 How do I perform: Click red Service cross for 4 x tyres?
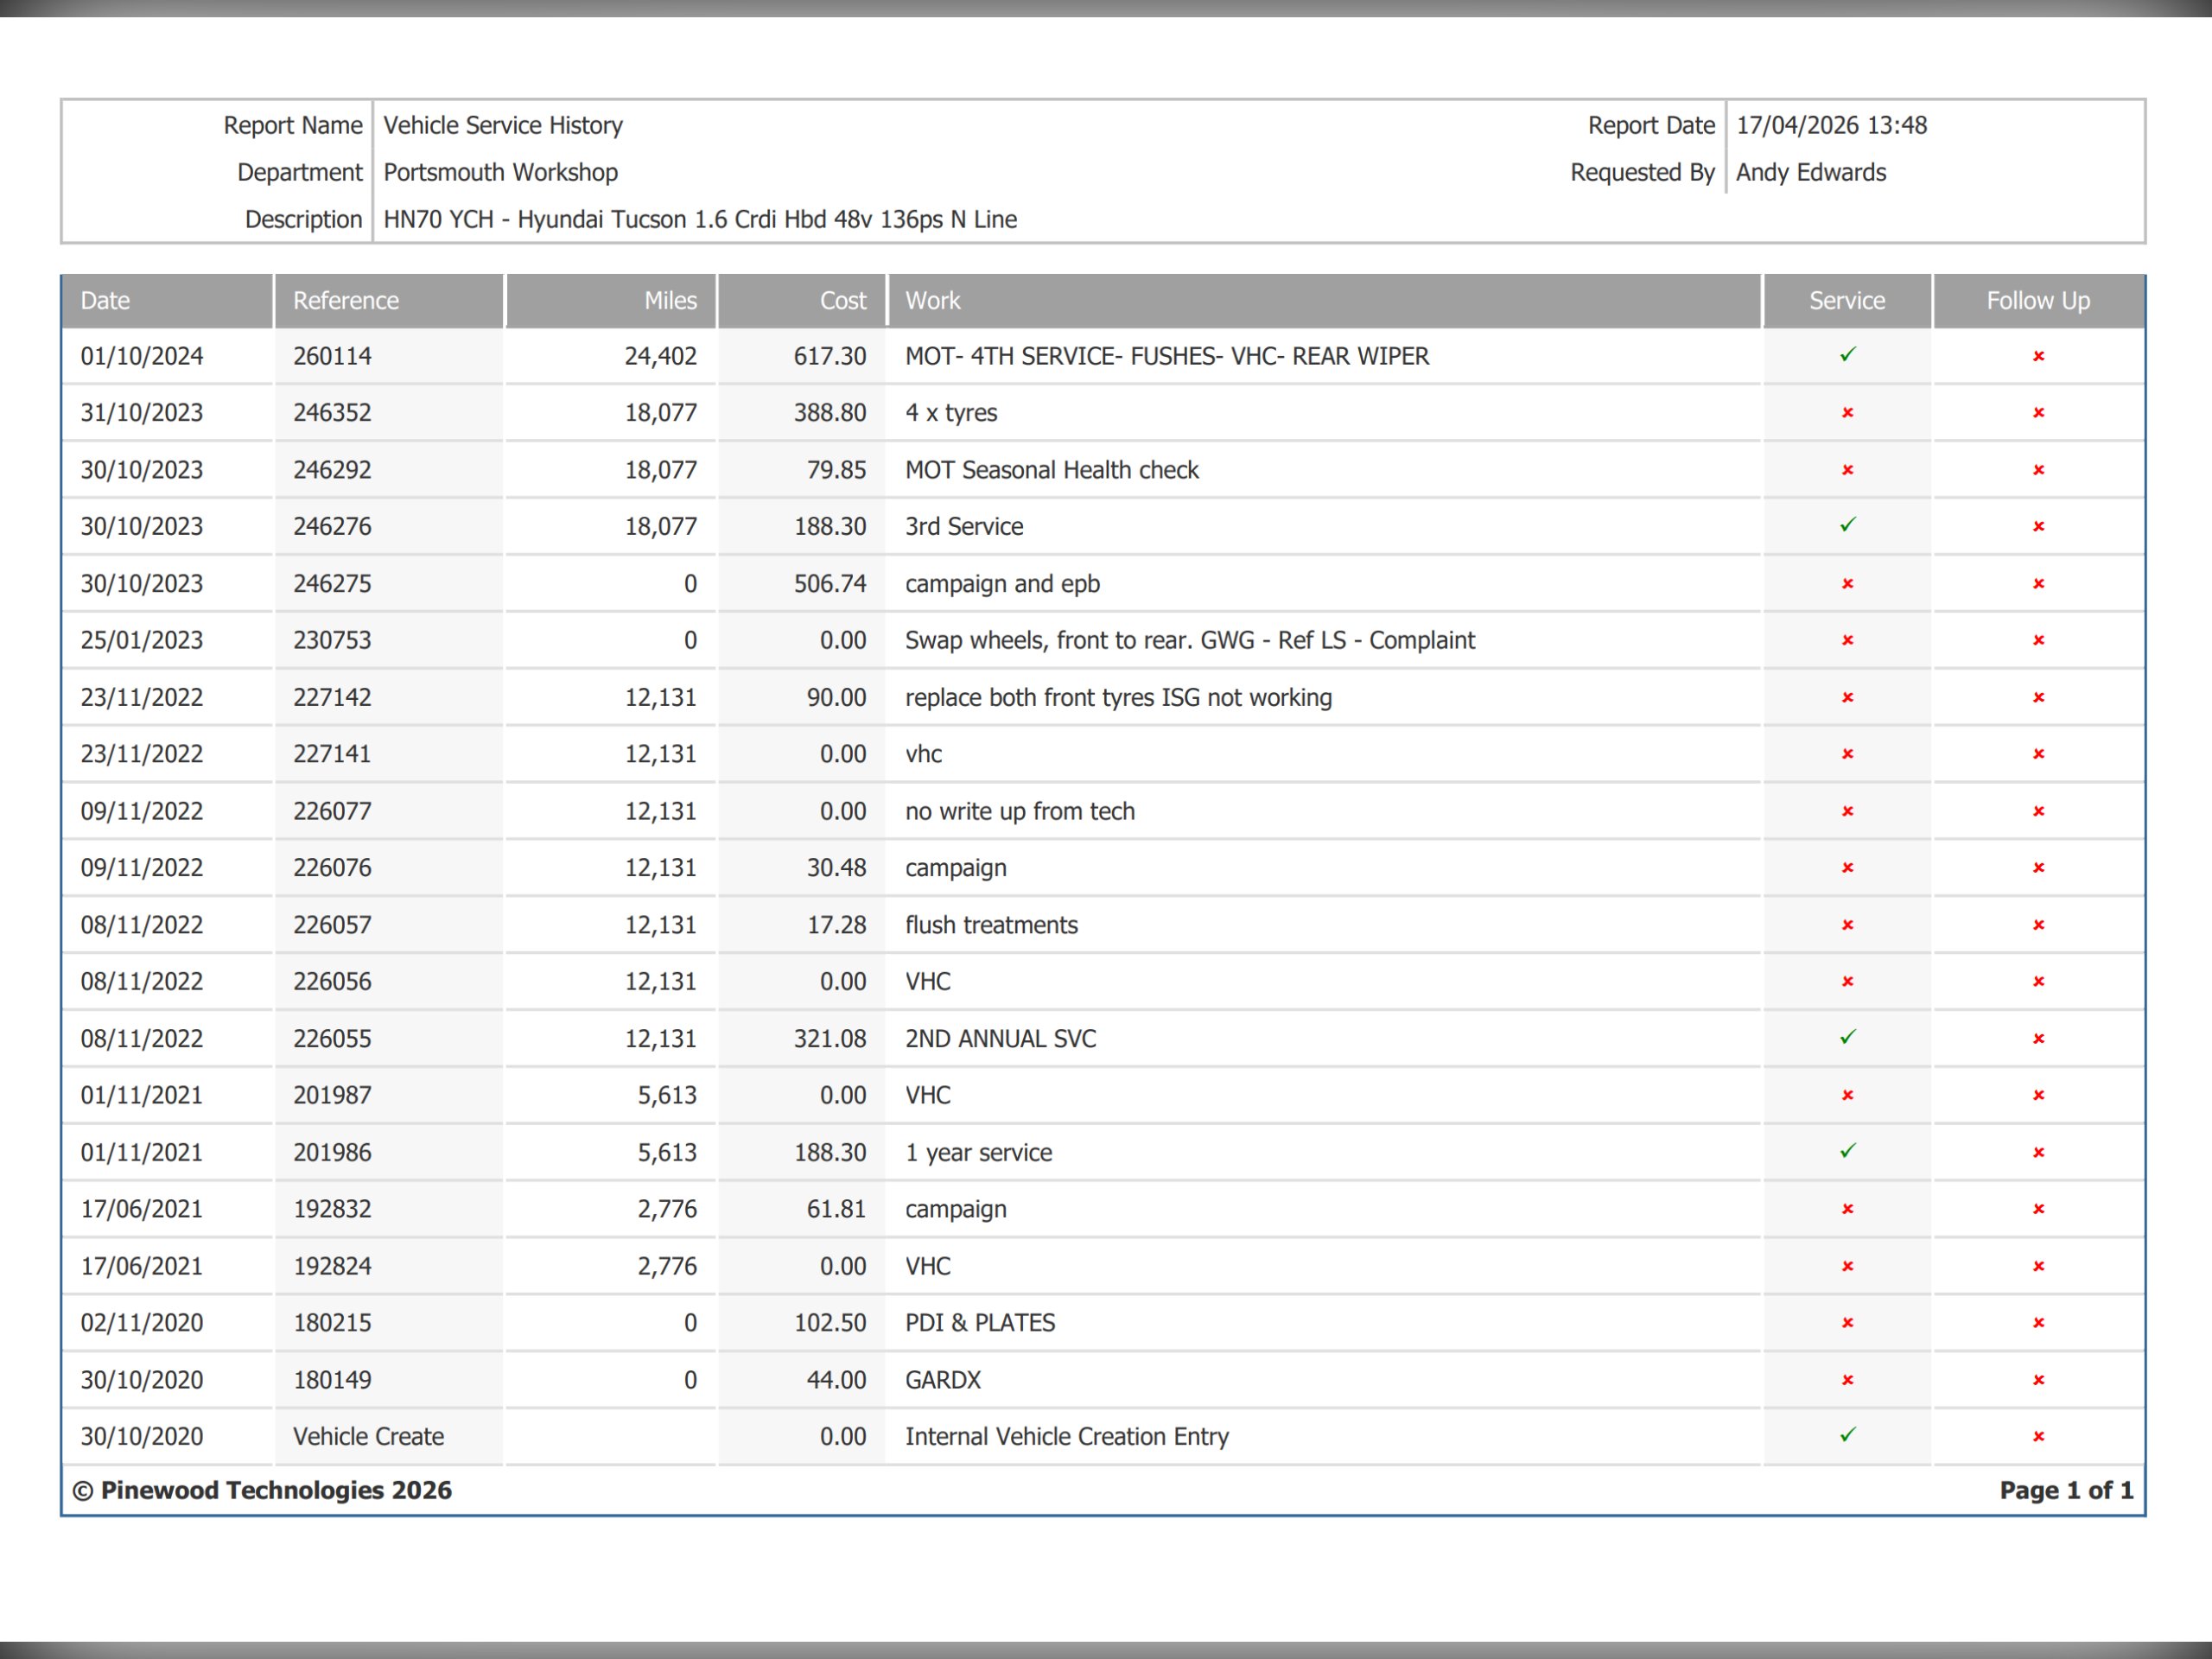tap(1847, 412)
